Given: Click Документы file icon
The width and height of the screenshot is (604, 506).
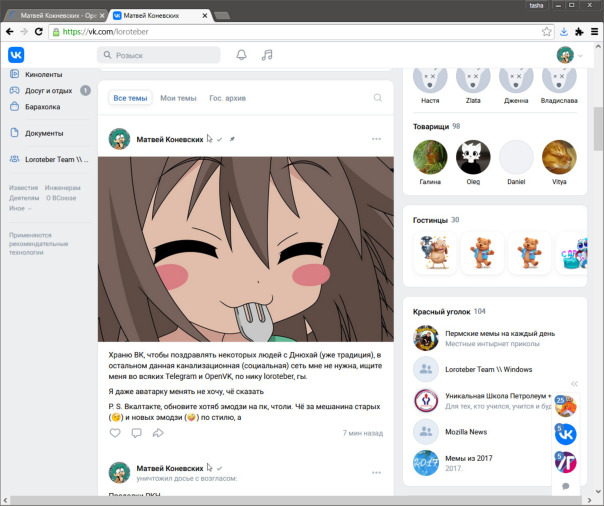Looking at the screenshot, I should [14, 133].
